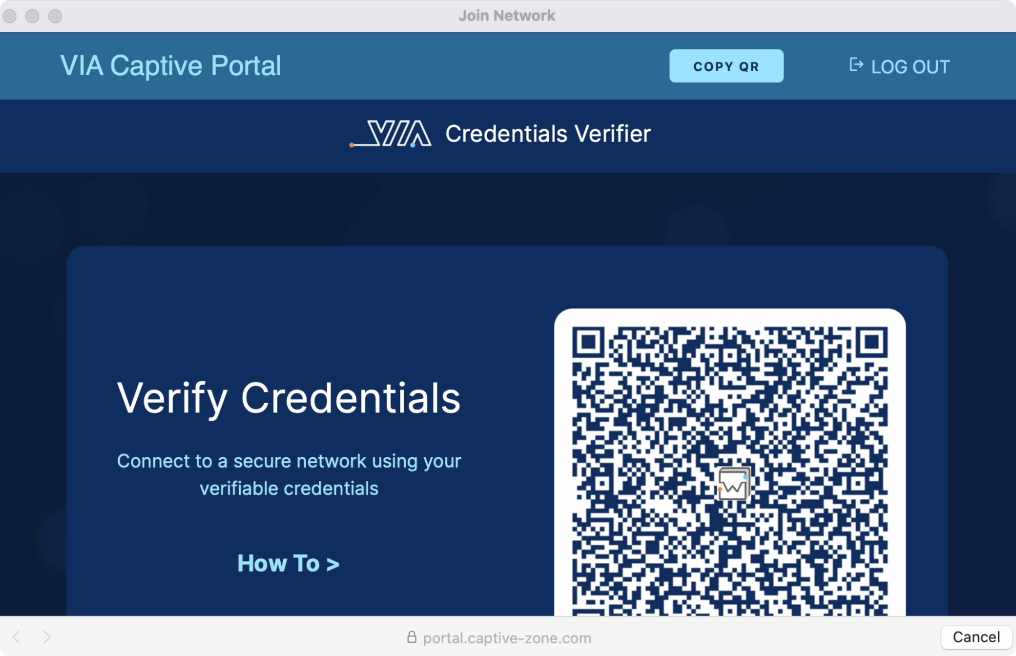Click the 'Connect to a secure network' description
The width and height of the screenshot is (1016, 656).
point(288,475)
